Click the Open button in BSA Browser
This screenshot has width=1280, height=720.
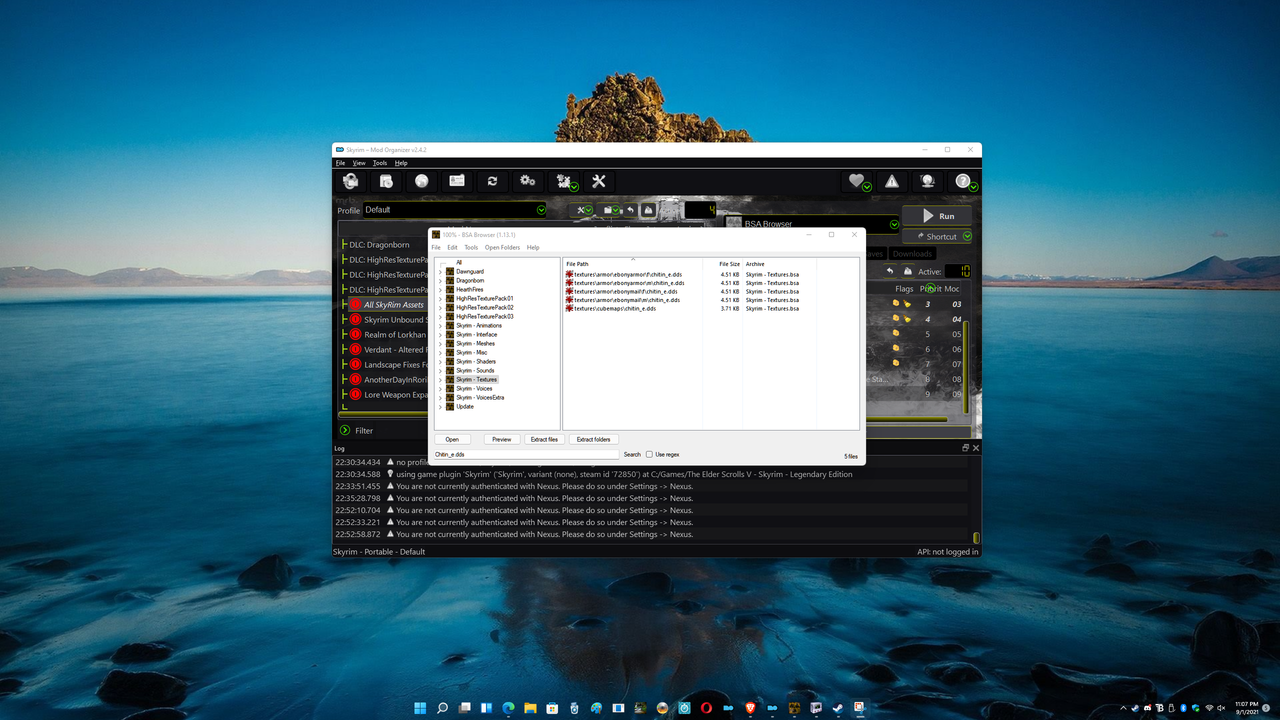(452, 439)
